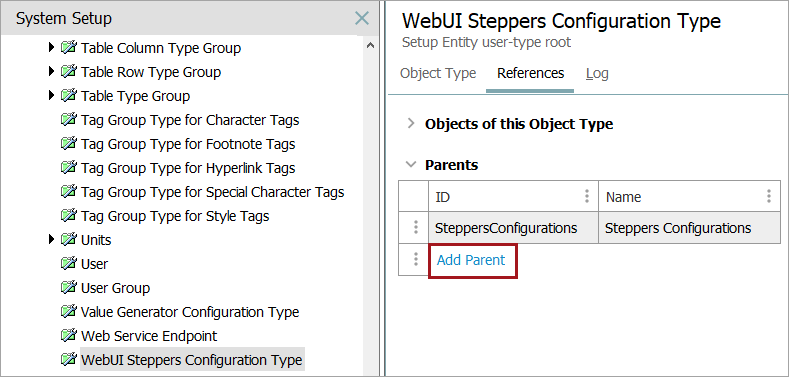Click the tree scrollbar up arrow

370,45
